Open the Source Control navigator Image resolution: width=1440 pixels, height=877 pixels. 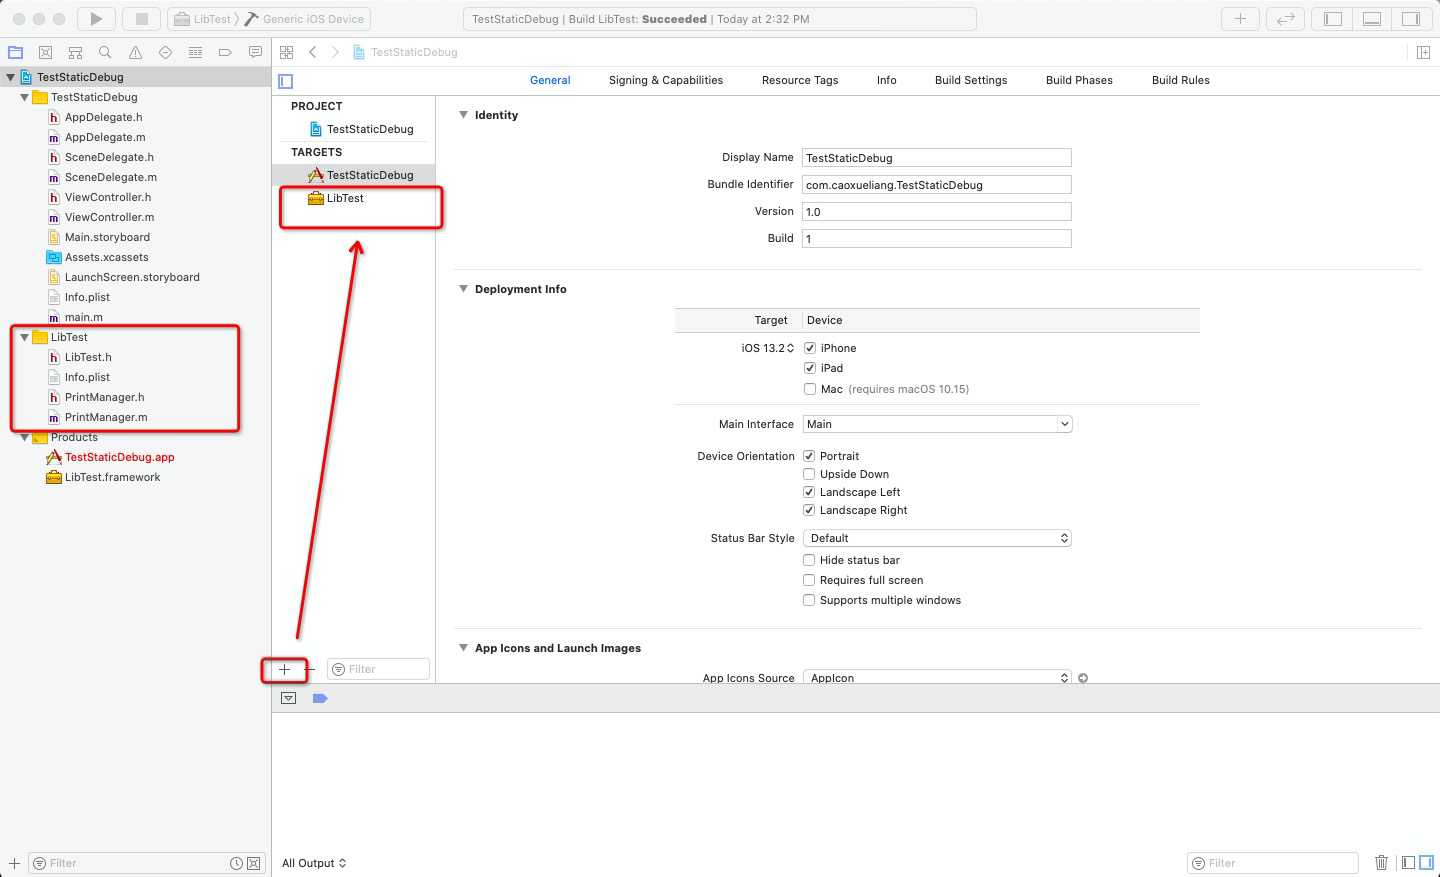click(45, 52)
